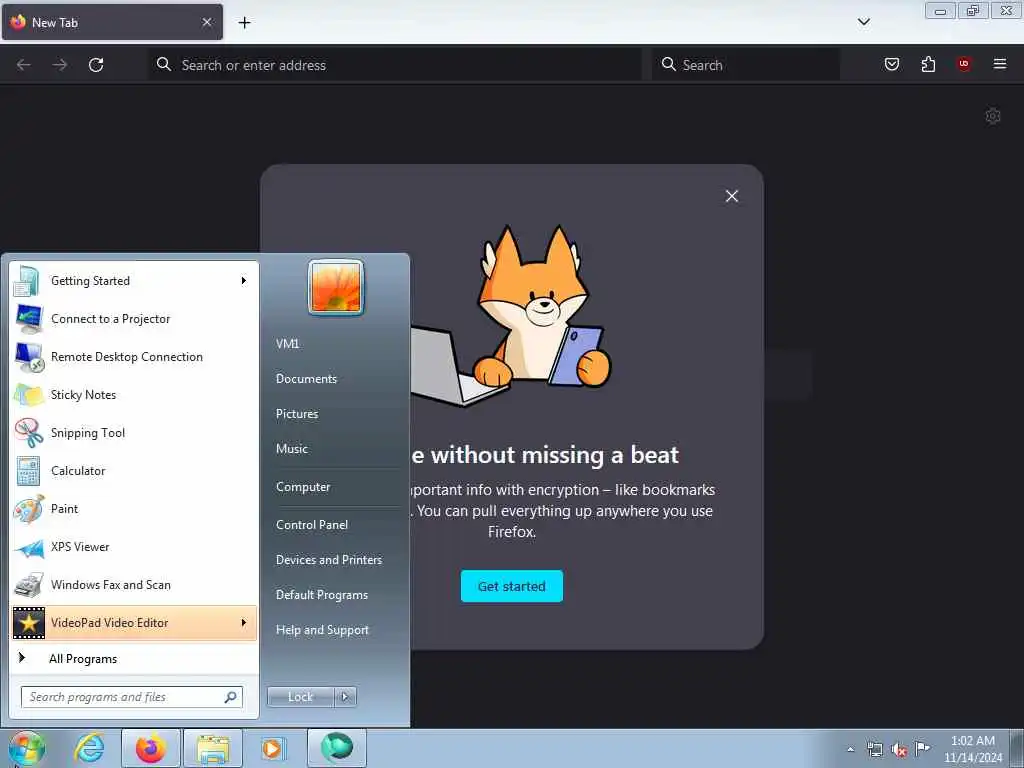Viewport: 1024px width, 768px height.
Task: Switch to Firefox taskbar icon
Action: click(x=150, y=748)
